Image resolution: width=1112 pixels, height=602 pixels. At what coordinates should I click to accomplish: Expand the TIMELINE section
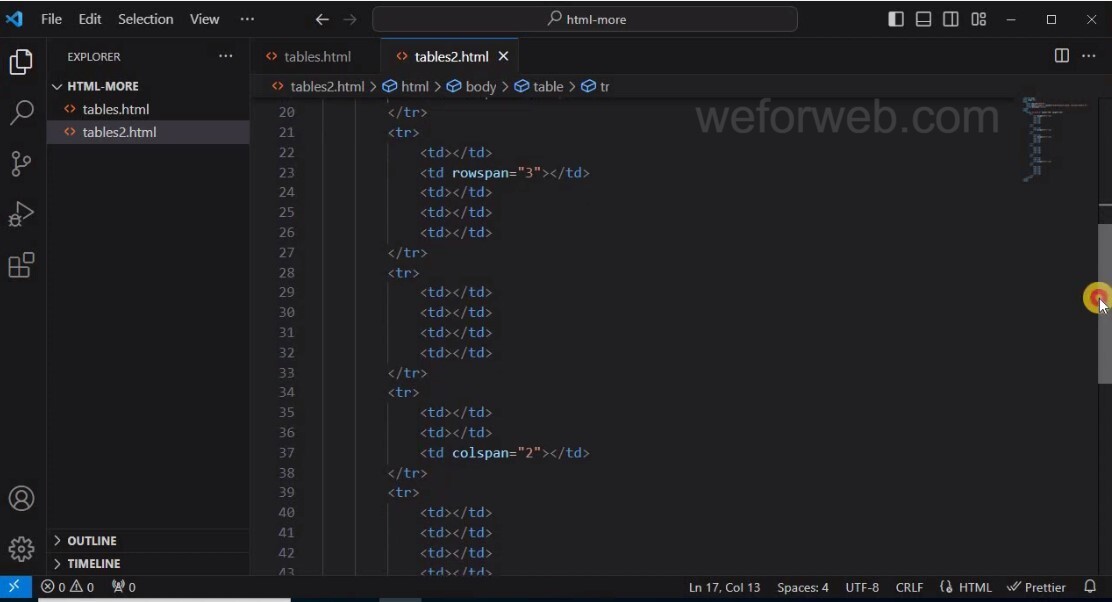coord(93,564)
